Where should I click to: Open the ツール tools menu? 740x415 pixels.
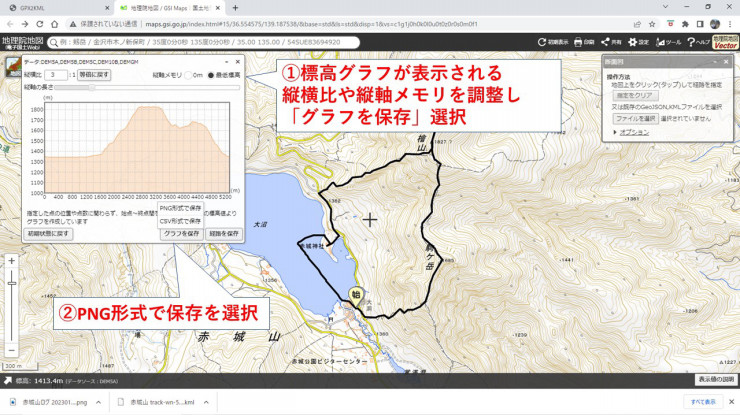(668, 42)
